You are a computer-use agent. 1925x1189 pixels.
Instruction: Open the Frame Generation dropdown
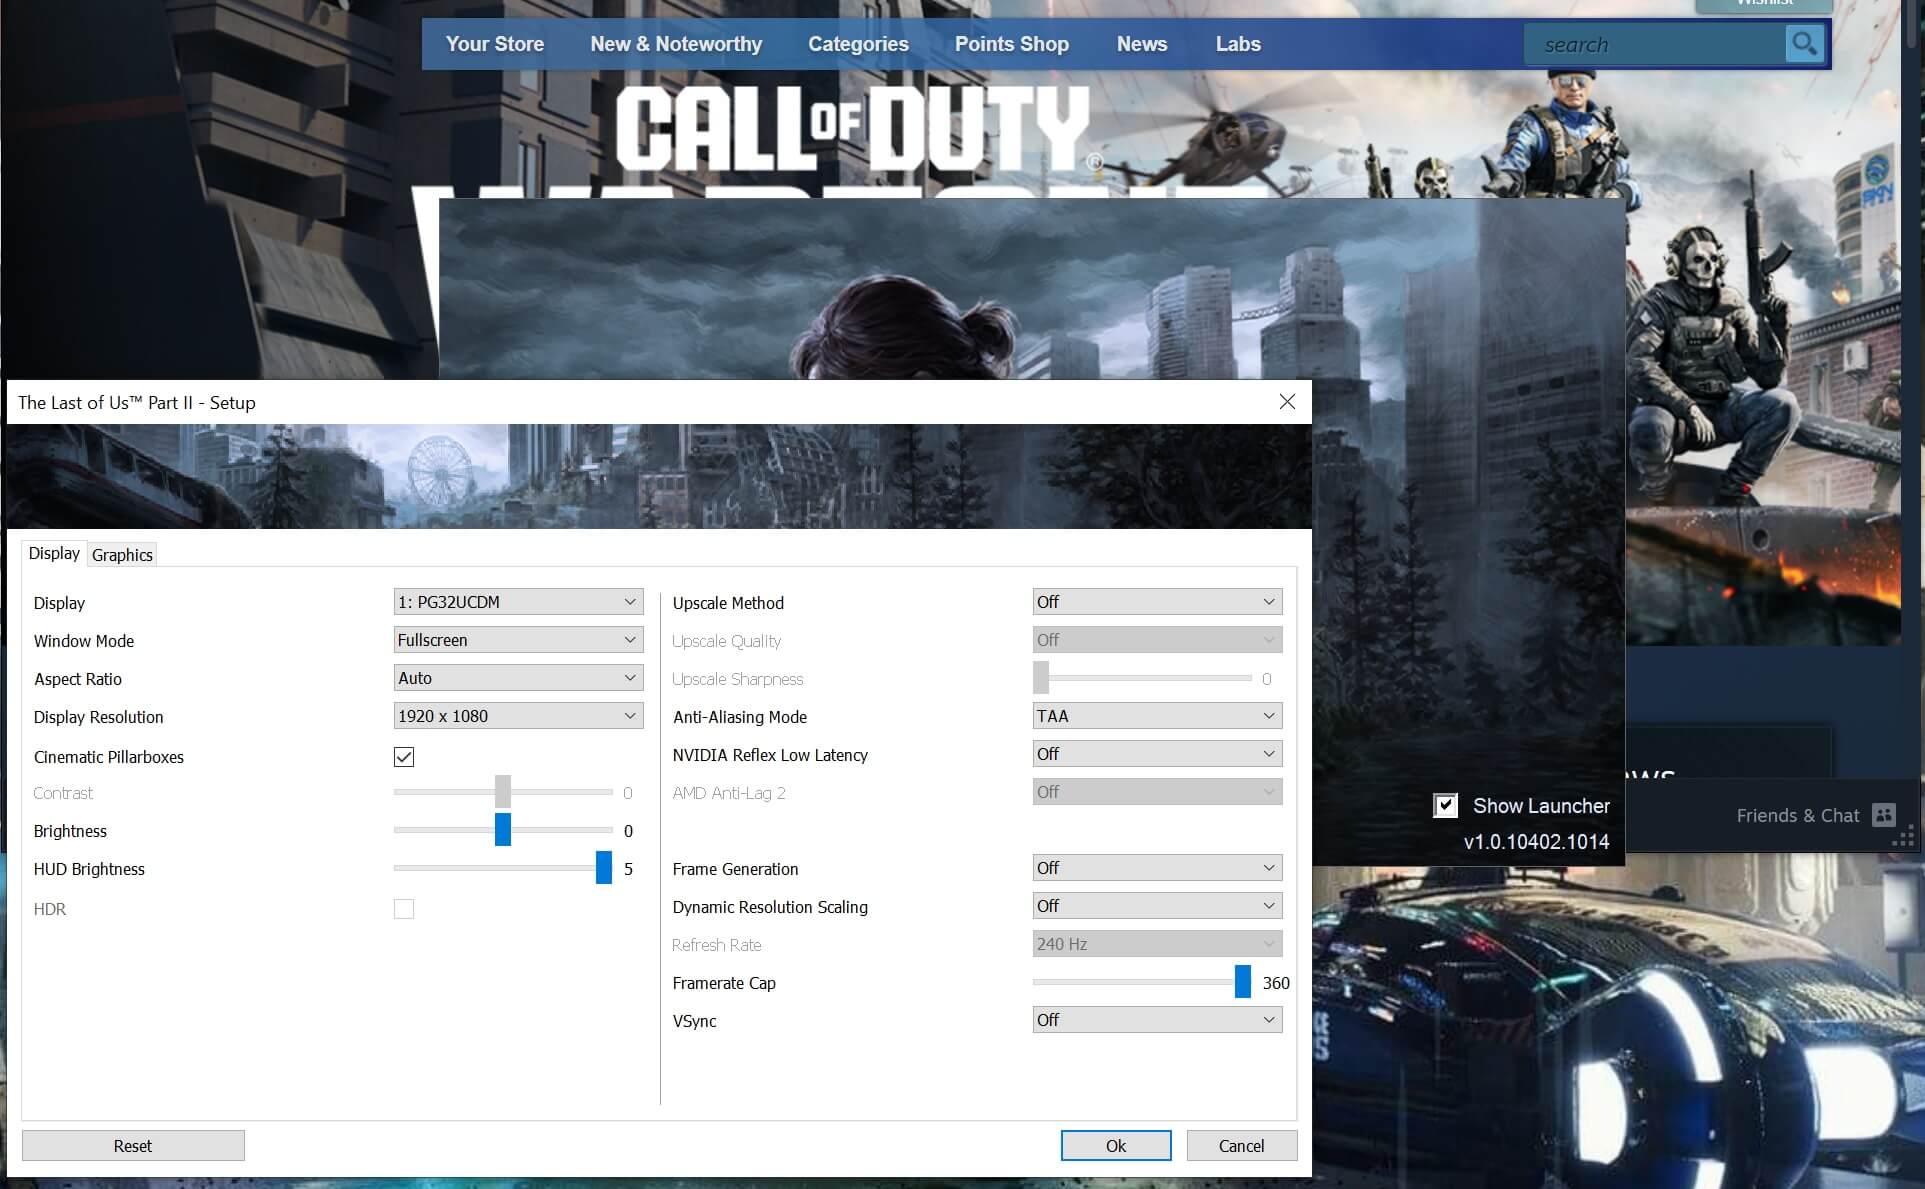coord(1157,868)
